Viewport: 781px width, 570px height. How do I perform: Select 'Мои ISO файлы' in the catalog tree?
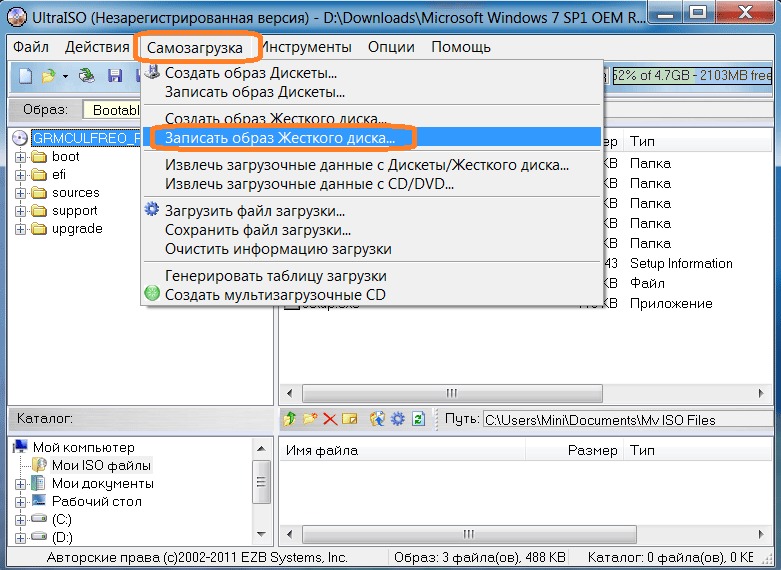[x=101, y=466]
